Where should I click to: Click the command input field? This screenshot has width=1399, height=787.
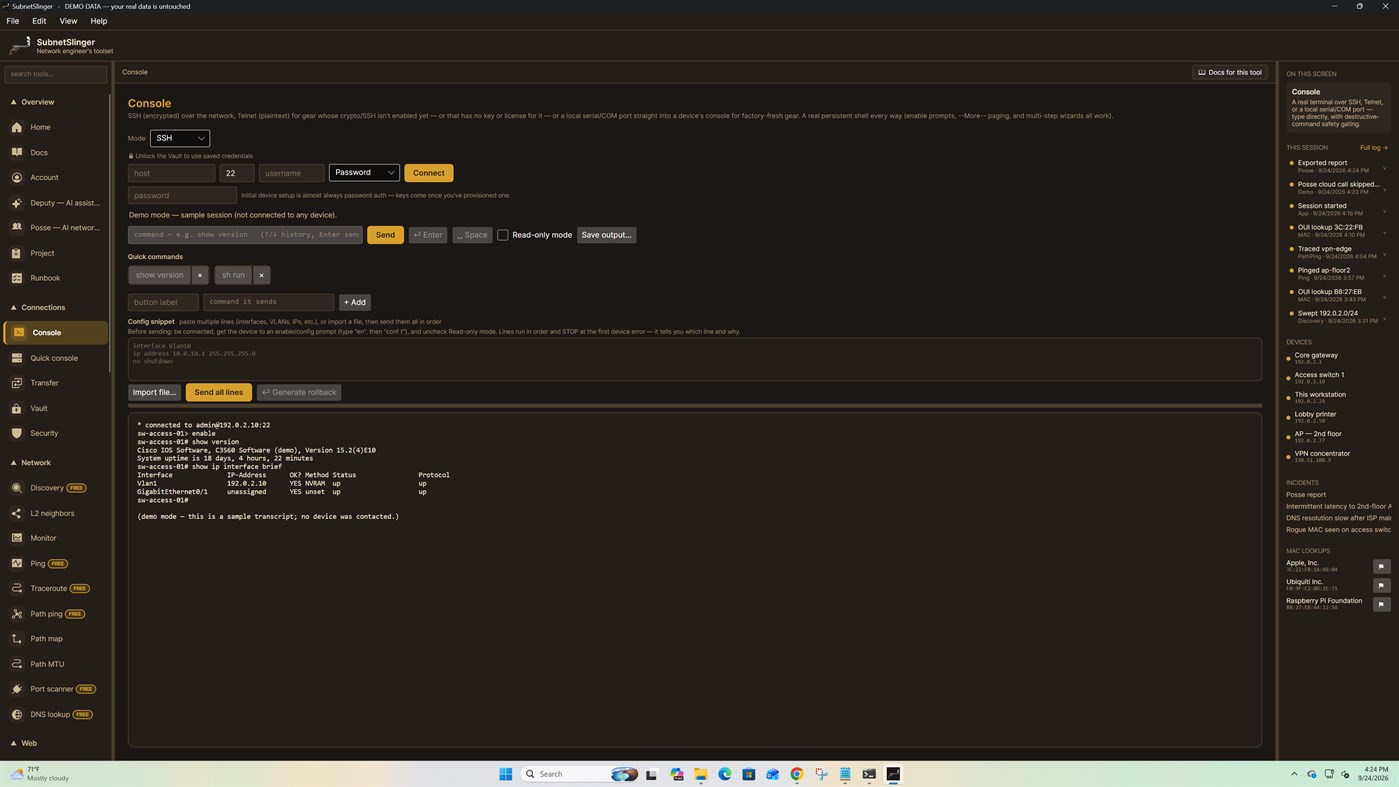point(245,235)
